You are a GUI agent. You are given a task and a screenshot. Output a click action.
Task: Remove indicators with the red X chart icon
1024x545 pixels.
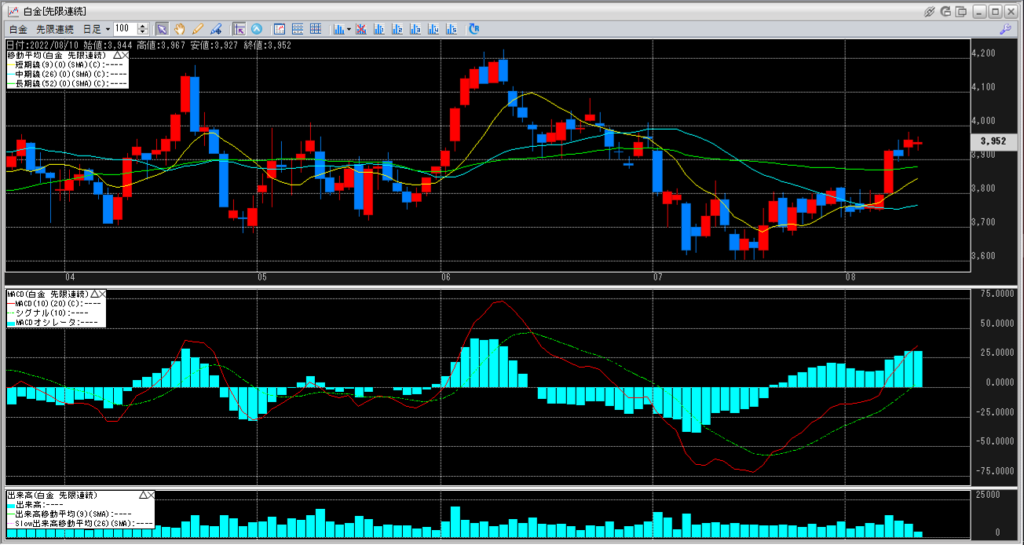[x=360, y=29]
